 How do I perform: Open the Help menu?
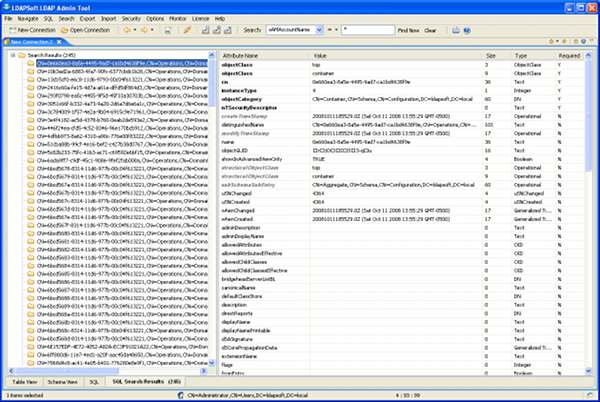point(220,18)
